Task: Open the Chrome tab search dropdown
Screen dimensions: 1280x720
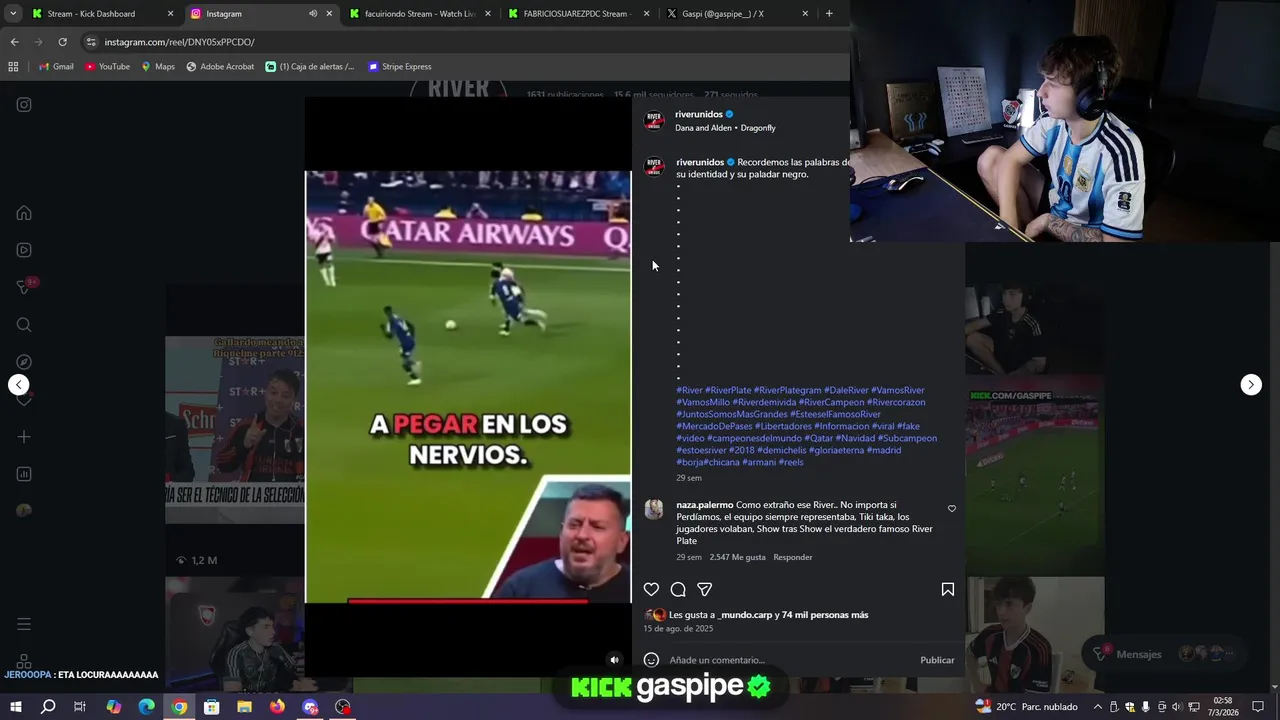Action: tap(13, 14)
